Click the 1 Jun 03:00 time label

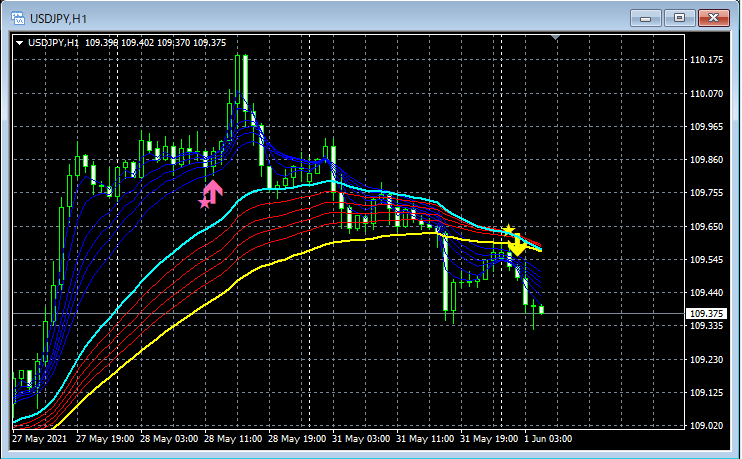click(548, 439)
